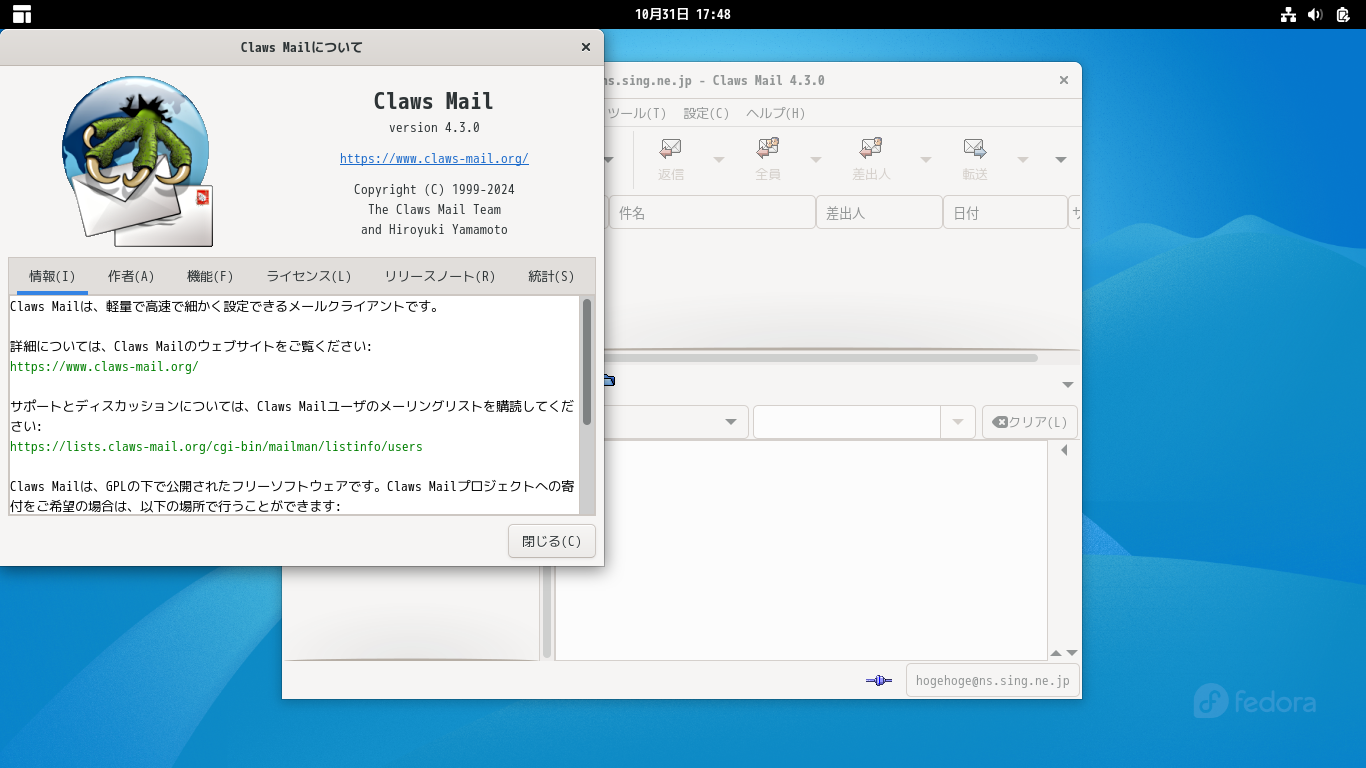
Task: Click the battery indicator icon in top bar
Action: (x=1343, y=14)
